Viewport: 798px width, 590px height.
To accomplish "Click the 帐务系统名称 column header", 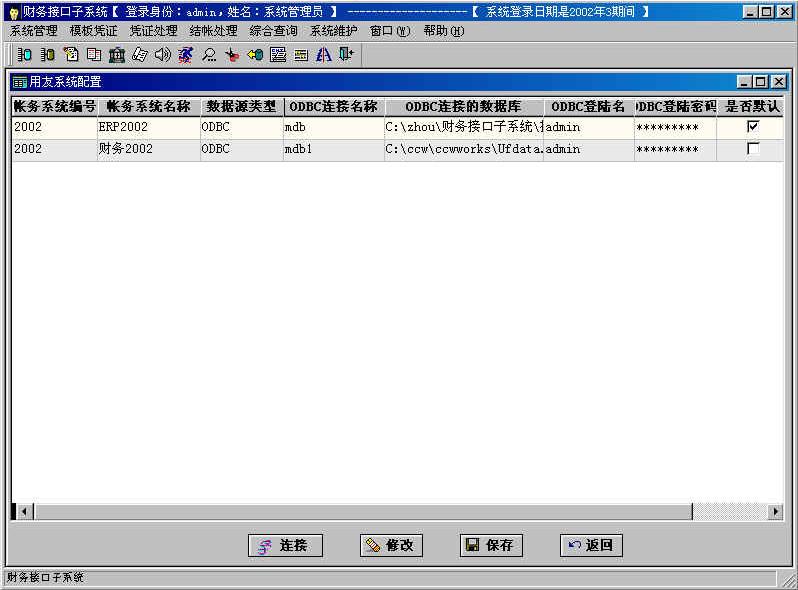I will (x=148, y=106).
